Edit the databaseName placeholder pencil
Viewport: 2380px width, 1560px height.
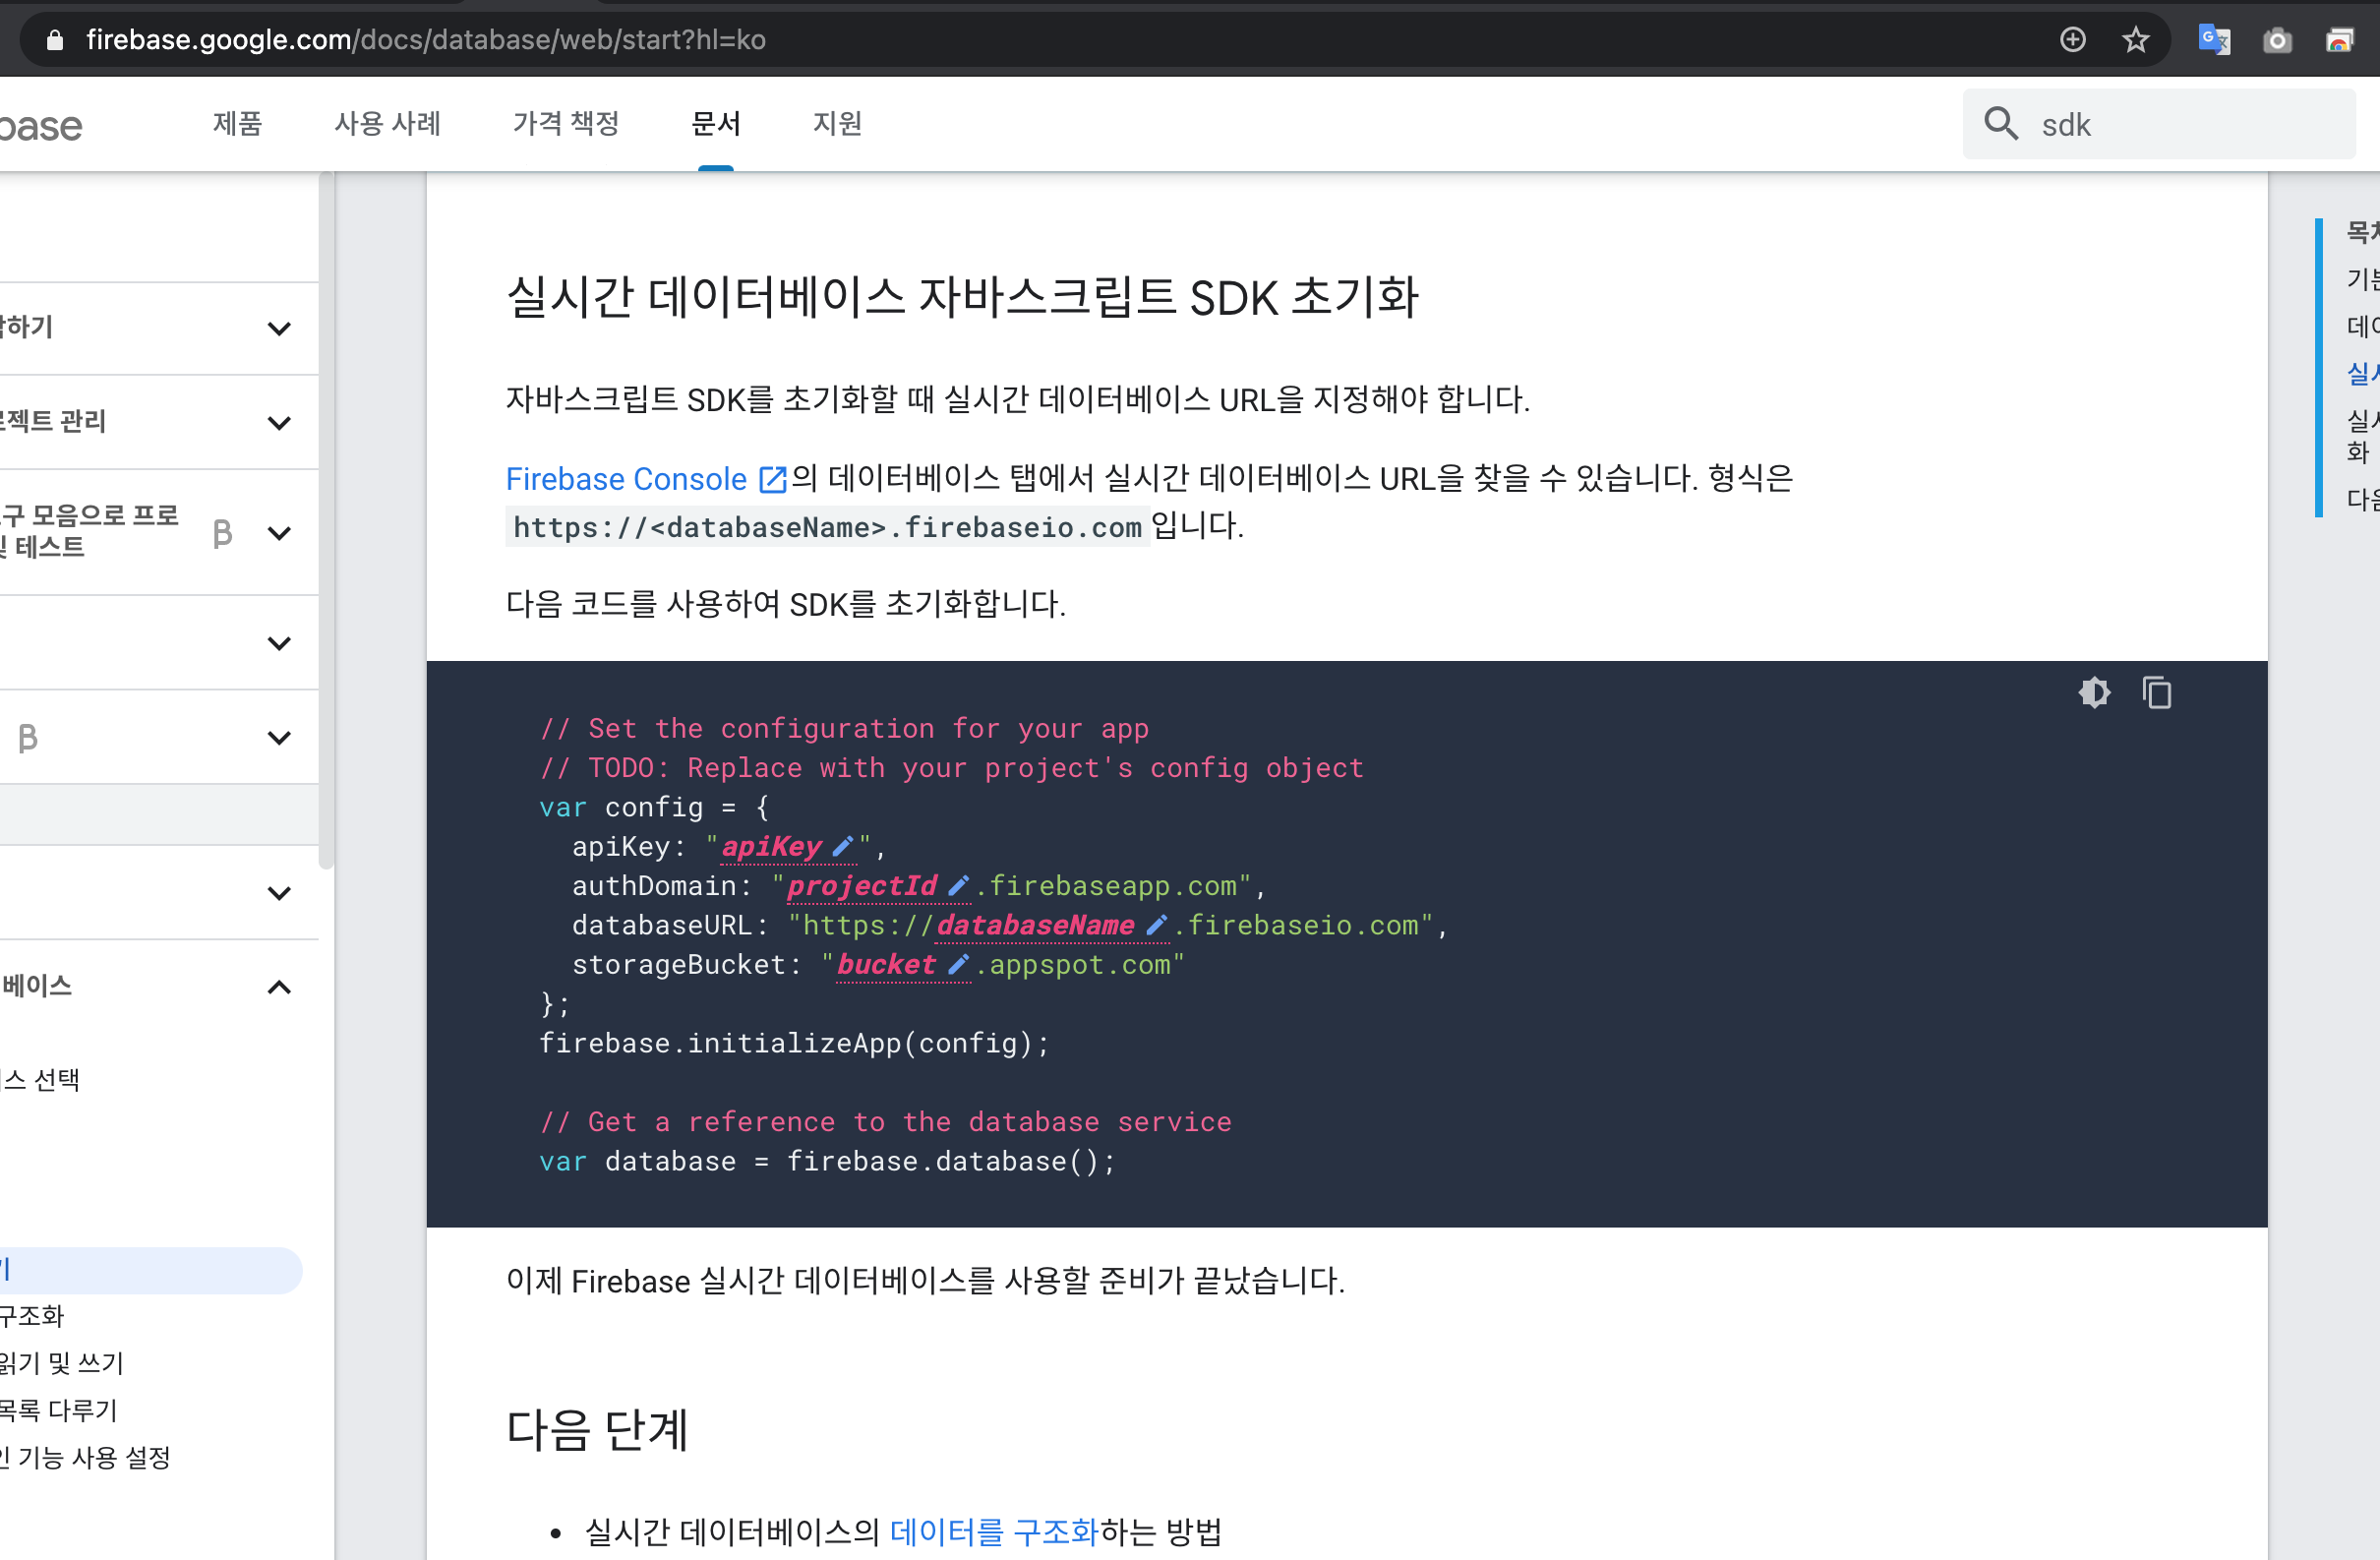pyautogui.click(x=1156, y=926)
